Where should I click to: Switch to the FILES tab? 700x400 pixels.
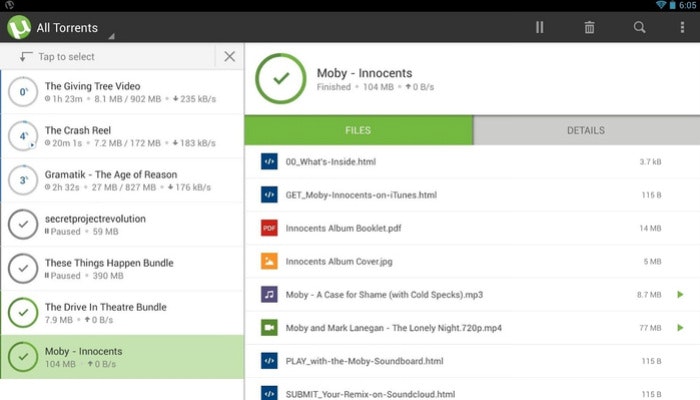click(x=358, y=130)
